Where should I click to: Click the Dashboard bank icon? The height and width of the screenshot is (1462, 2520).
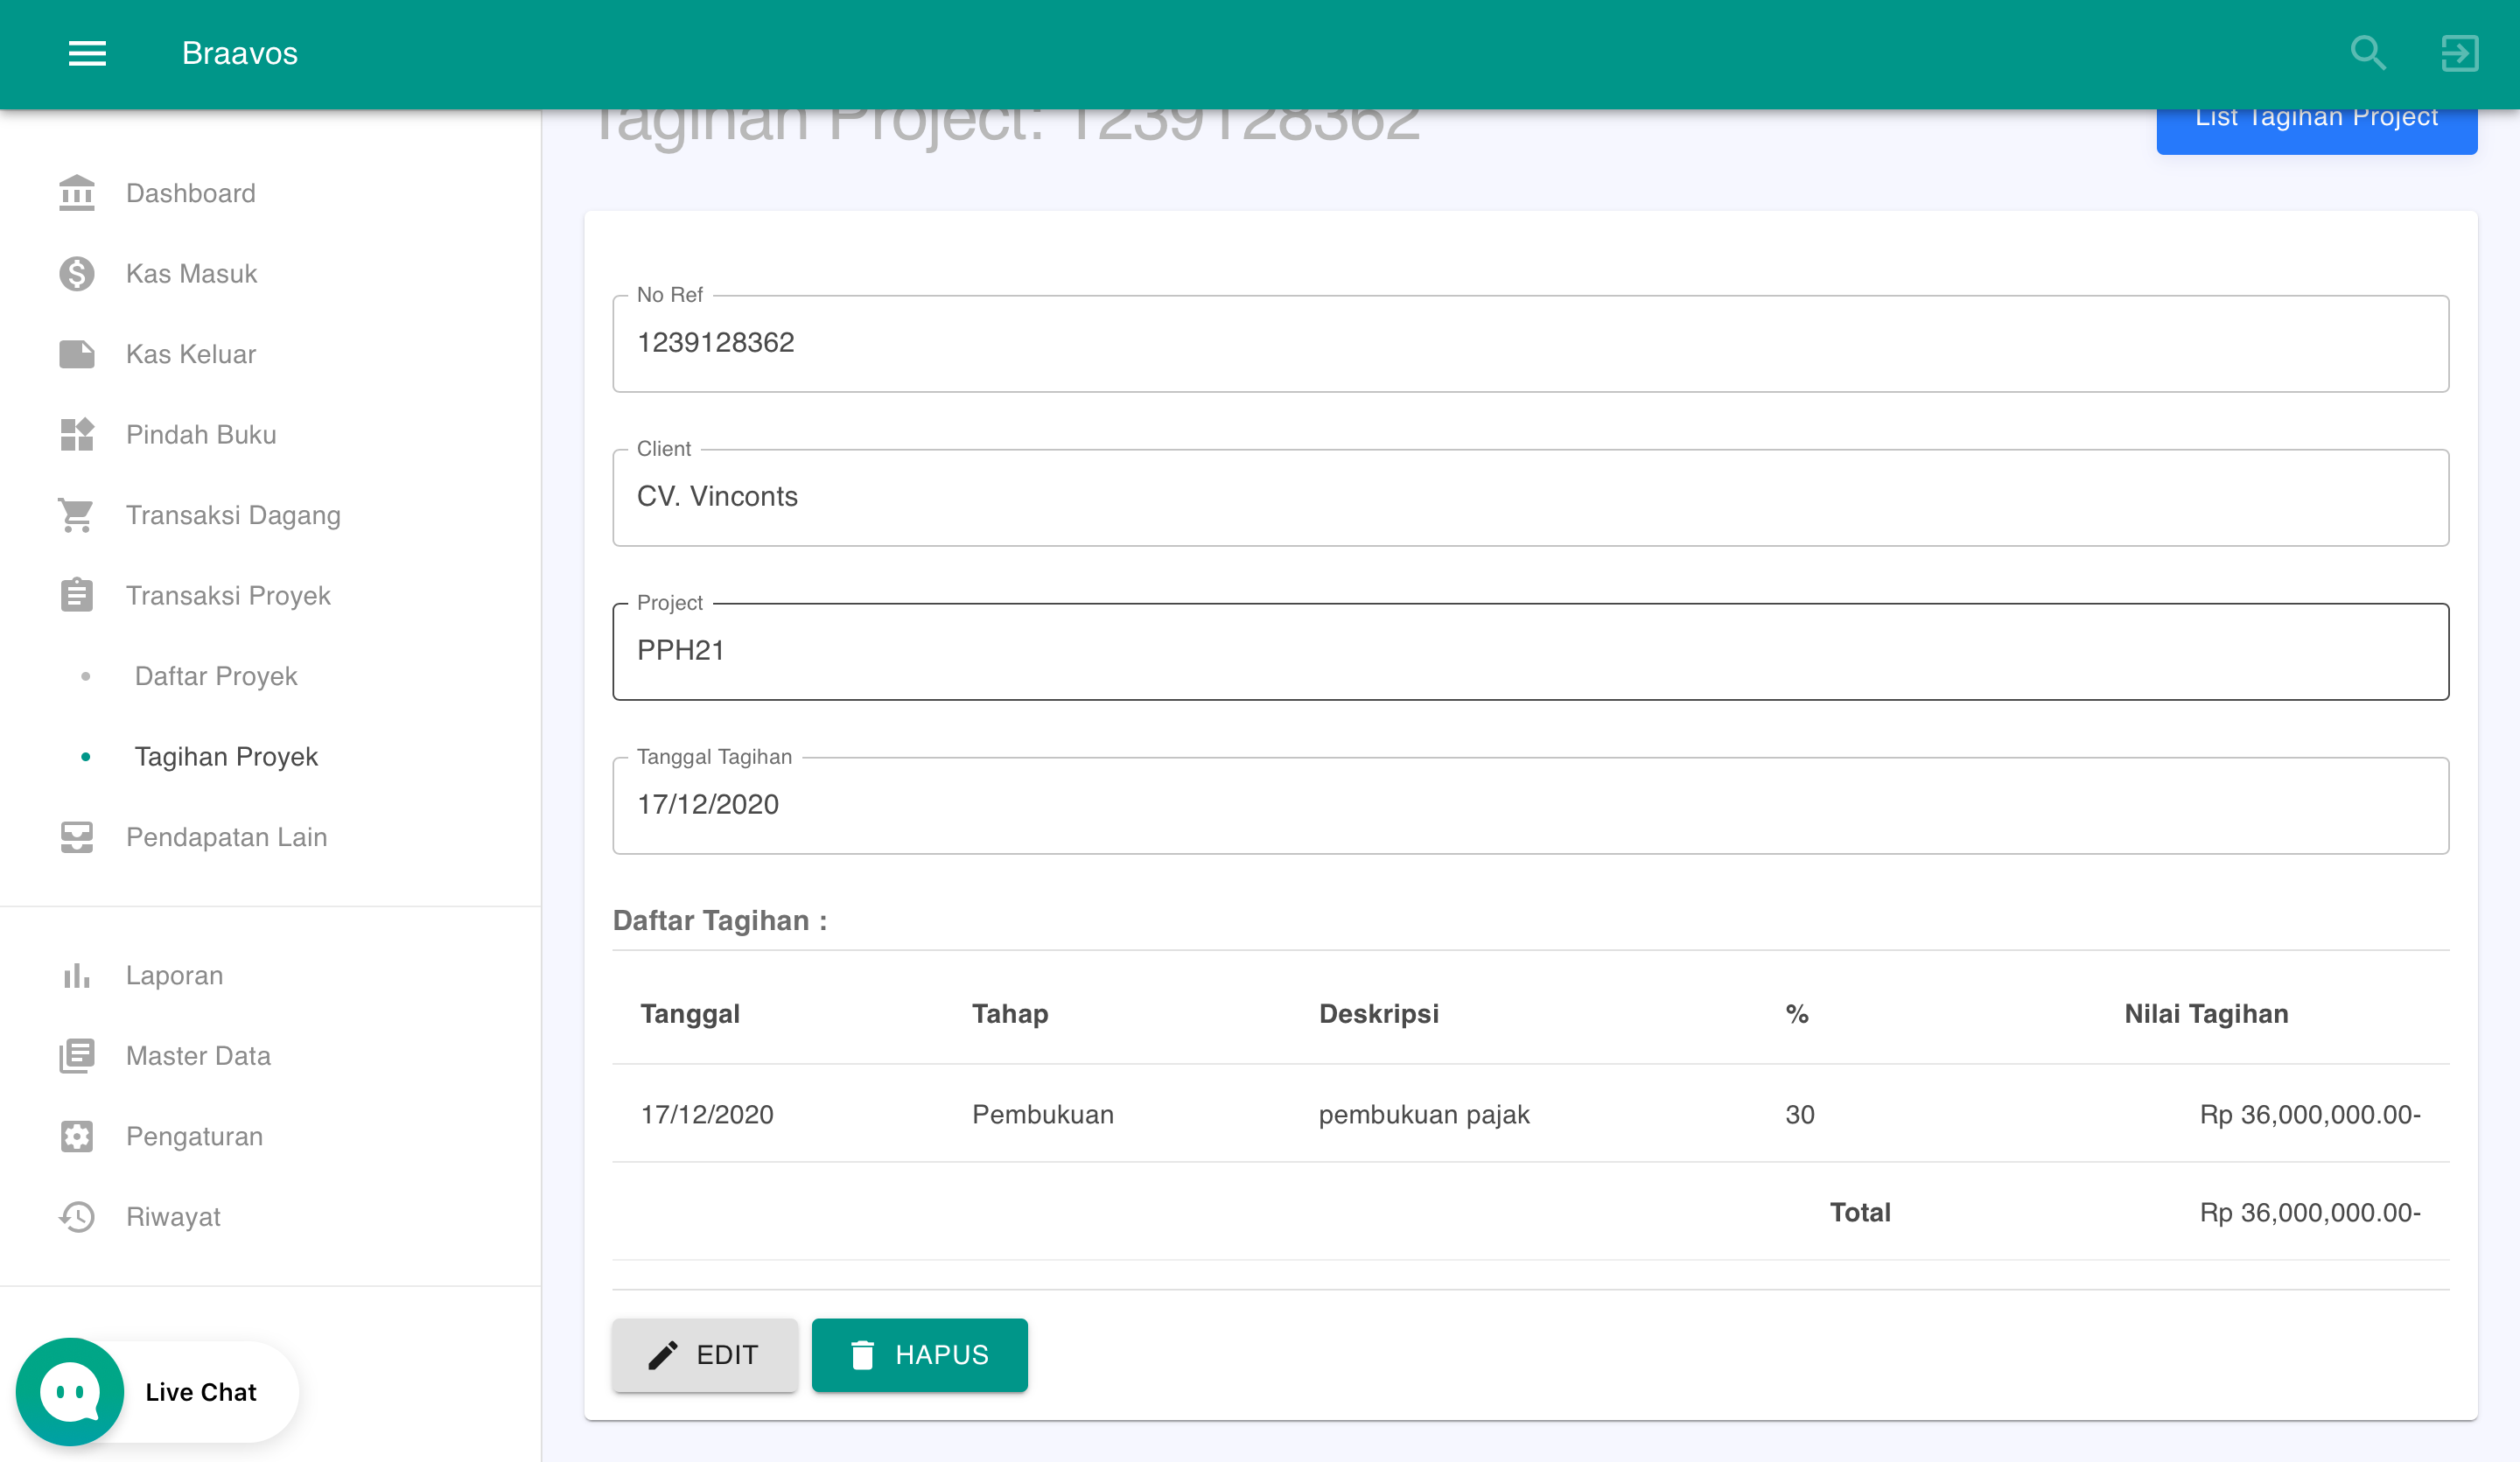point(76,193)
